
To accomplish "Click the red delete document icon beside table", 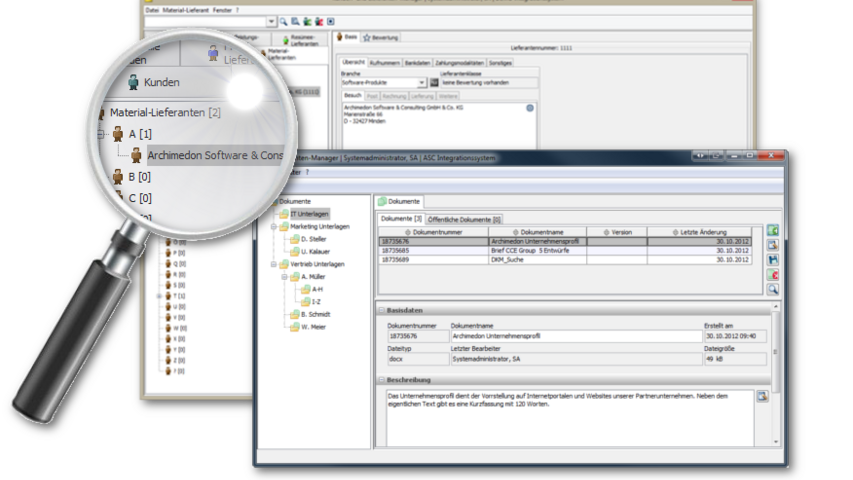I will [x=772, y=275].
